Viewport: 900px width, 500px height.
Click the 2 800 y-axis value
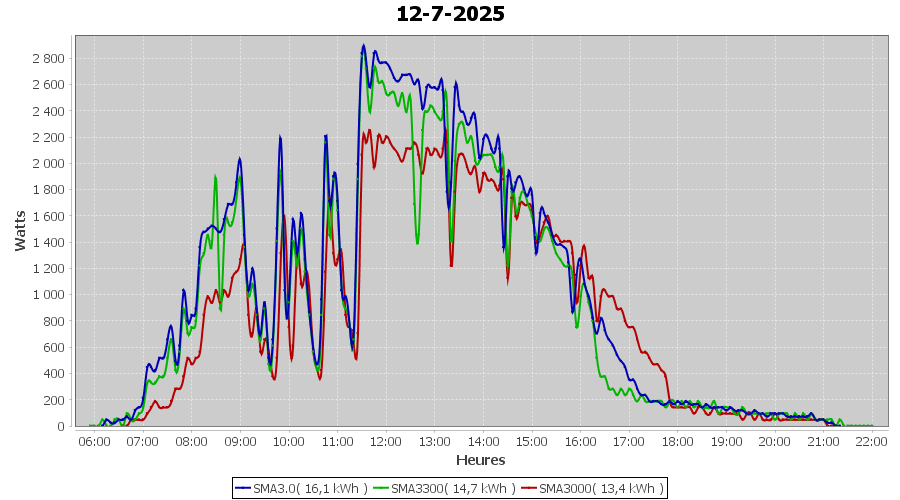pos(49,59)
